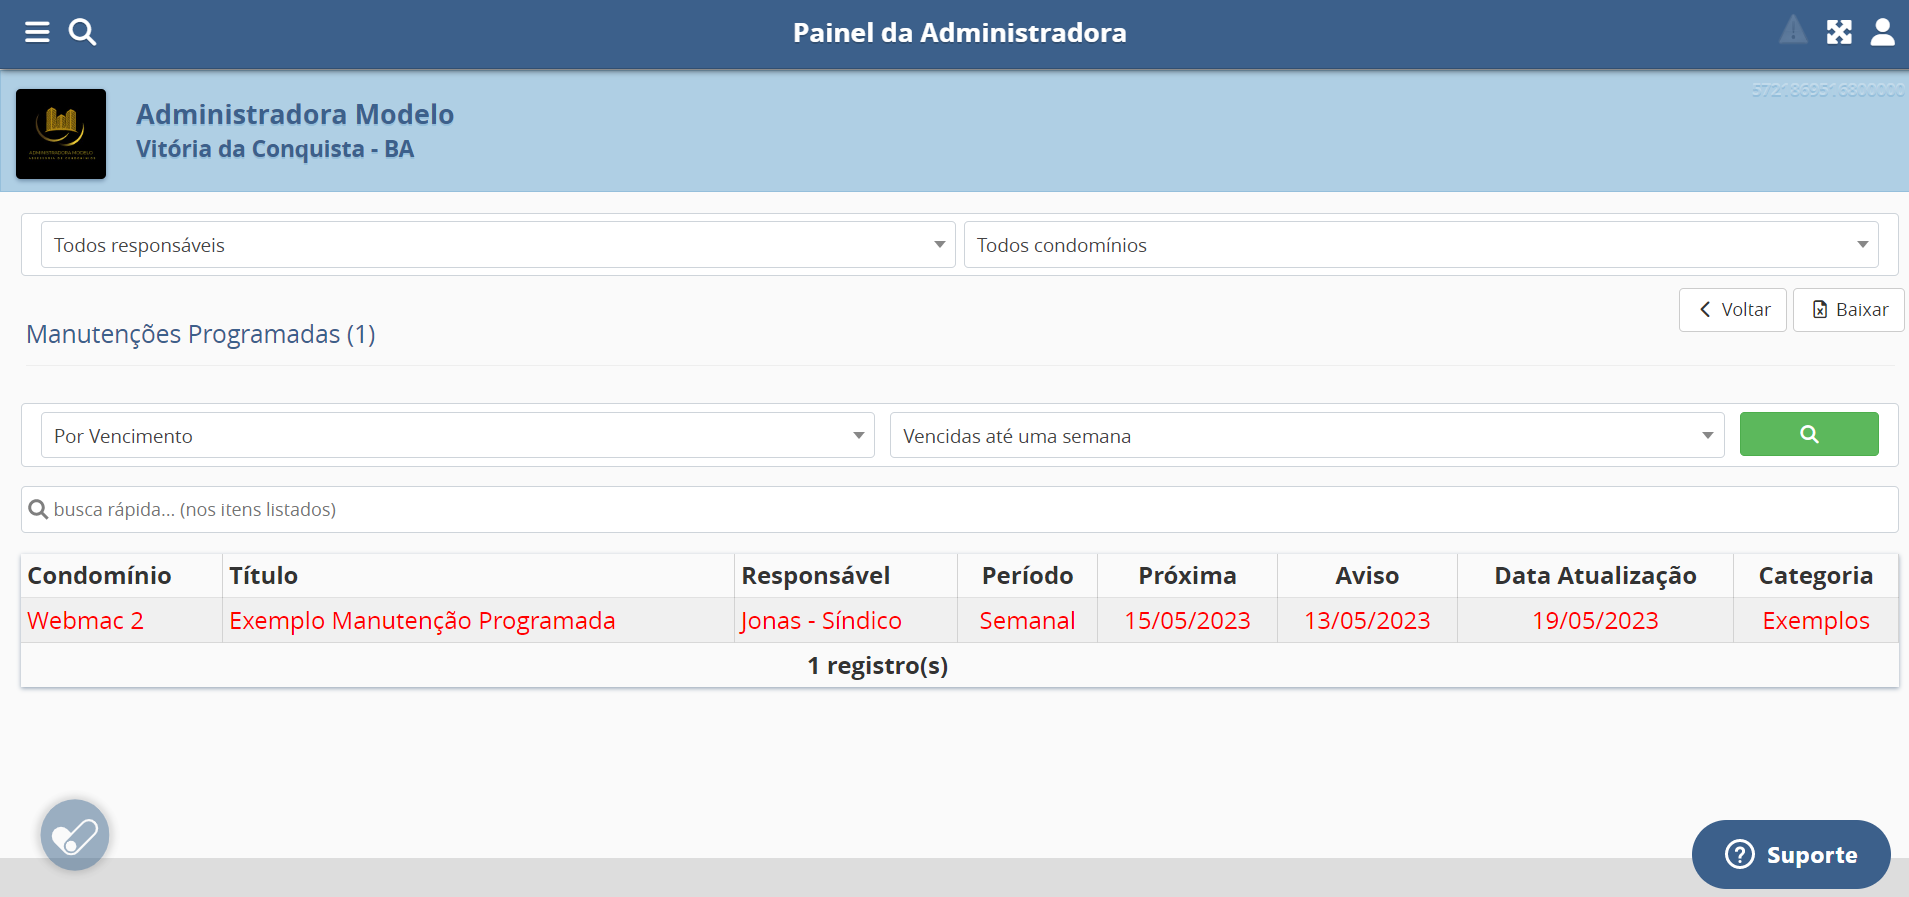This screenshot has height=897, width=1909.
Task: Click the search magnifier in header
Action: coord(82,32)
